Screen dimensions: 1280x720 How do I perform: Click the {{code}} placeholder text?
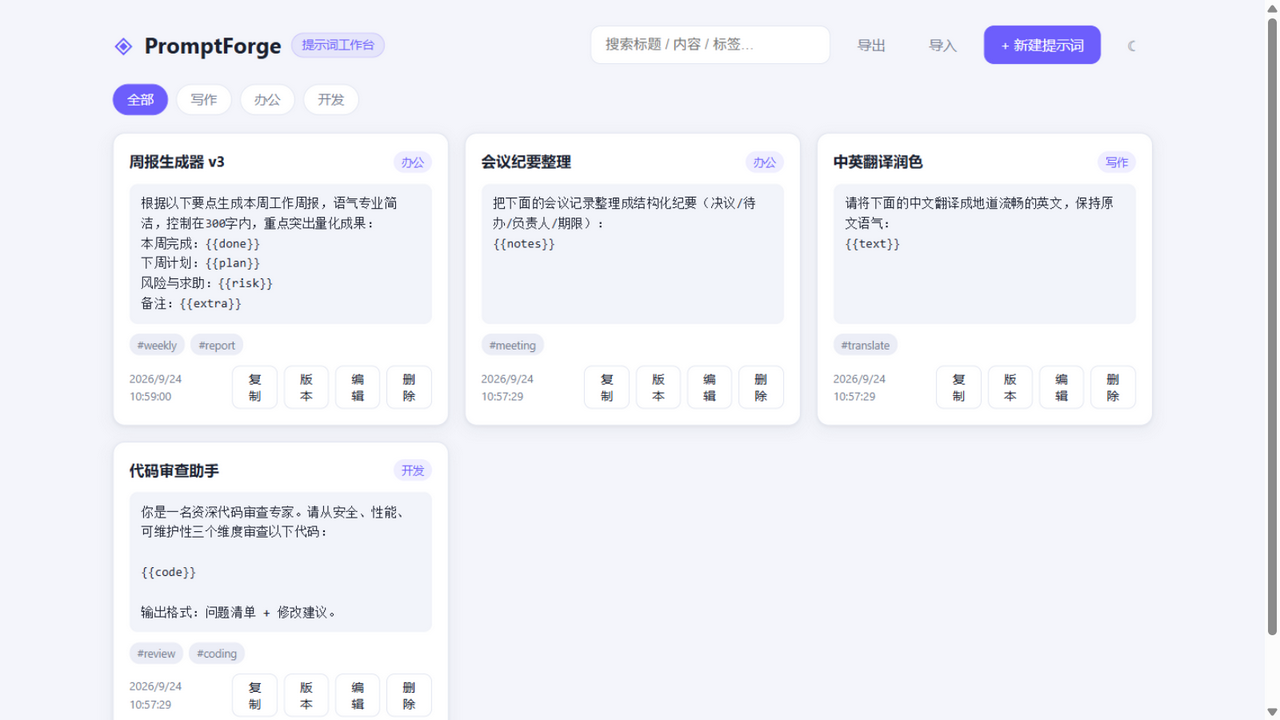tap(169, 572)
